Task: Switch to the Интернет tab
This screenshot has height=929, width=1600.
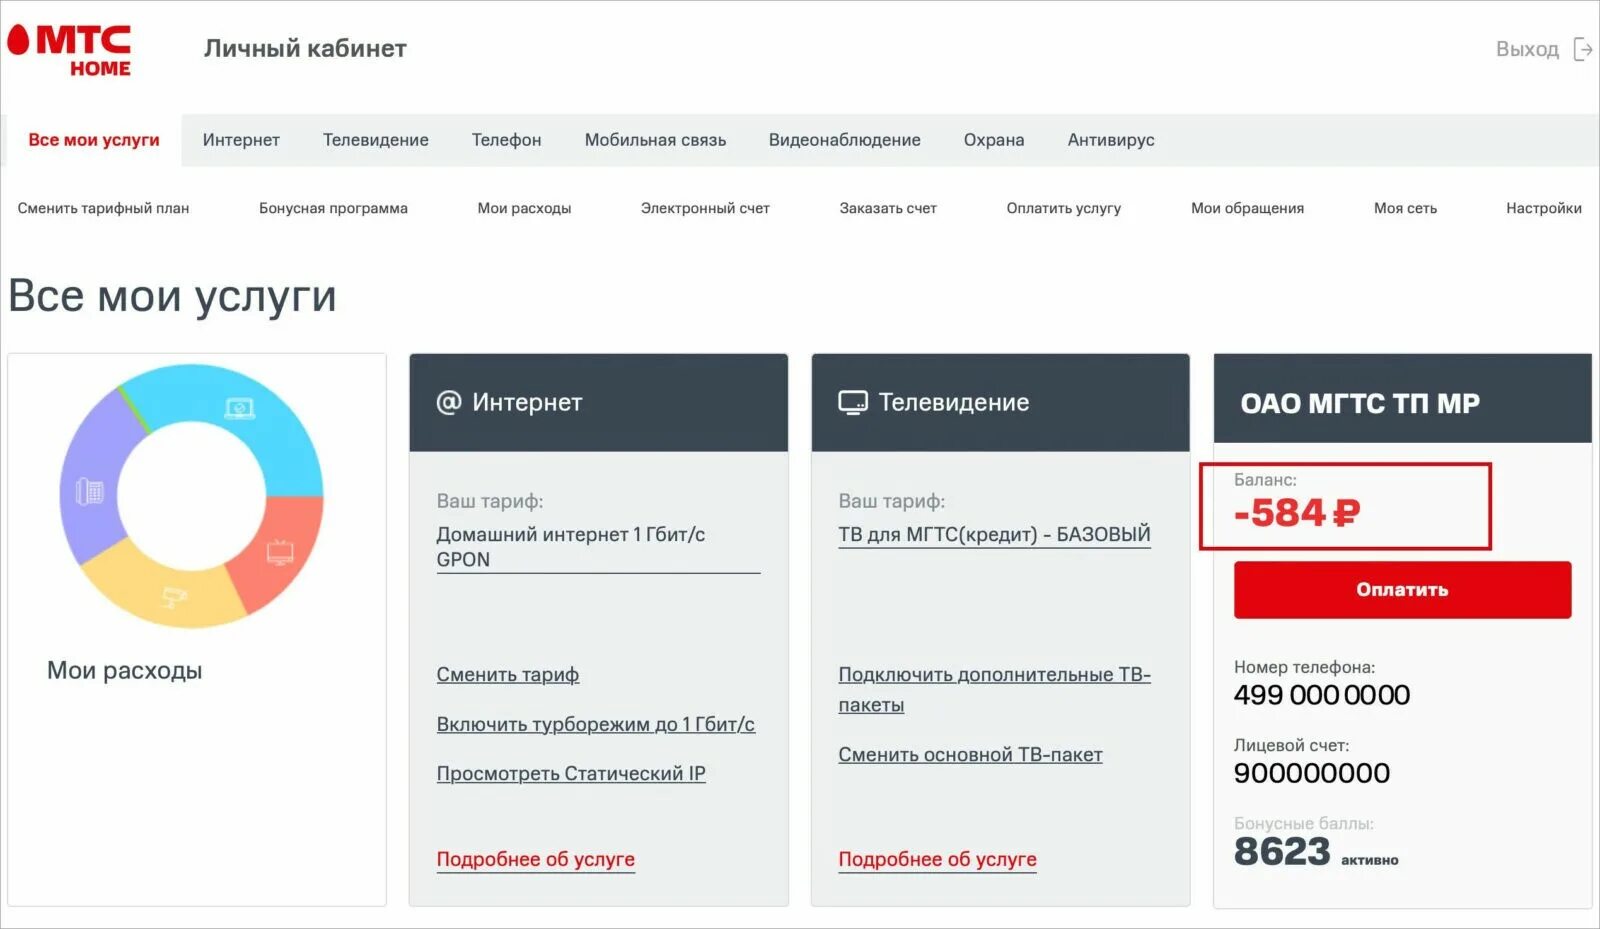Action: (x=241, y=140)
